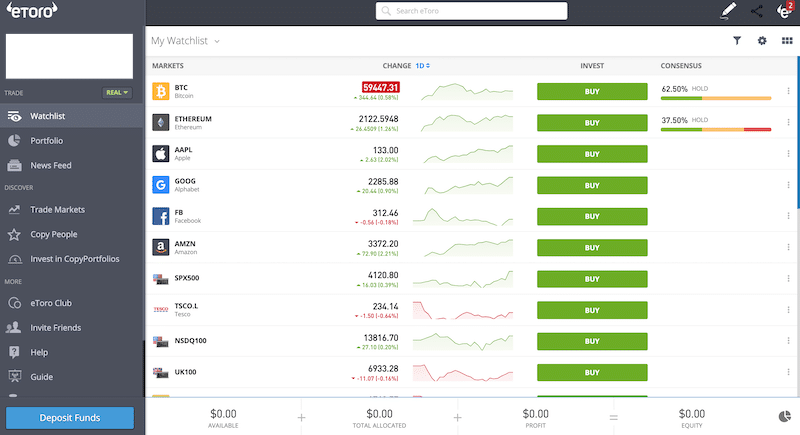Click BUY for SPX500
The image size is (800, 435).
point(592,279)
